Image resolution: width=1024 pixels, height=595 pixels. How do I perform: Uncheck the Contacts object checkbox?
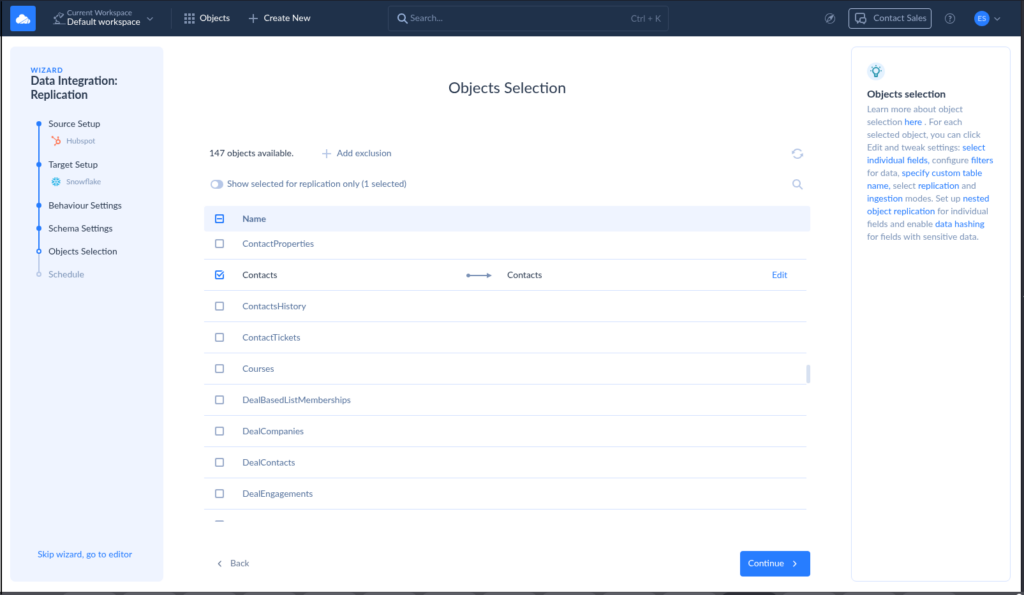[x=220, y=275]
